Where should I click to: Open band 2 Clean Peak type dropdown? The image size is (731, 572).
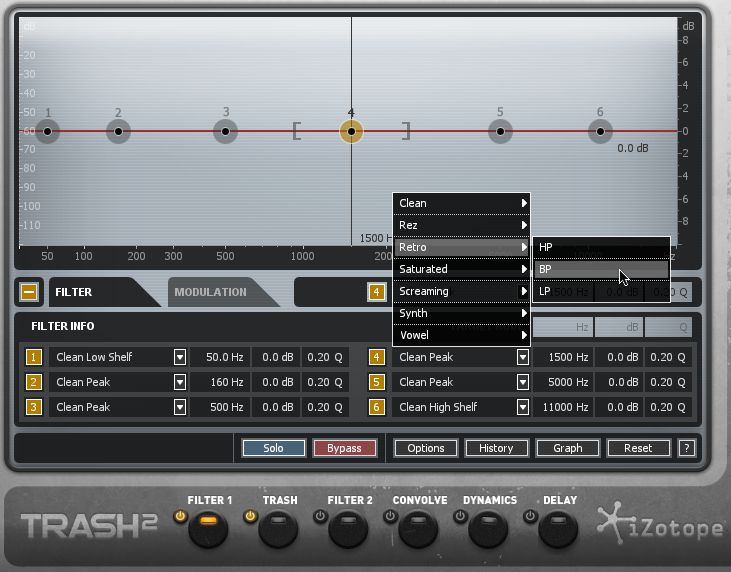pos(179,382)
